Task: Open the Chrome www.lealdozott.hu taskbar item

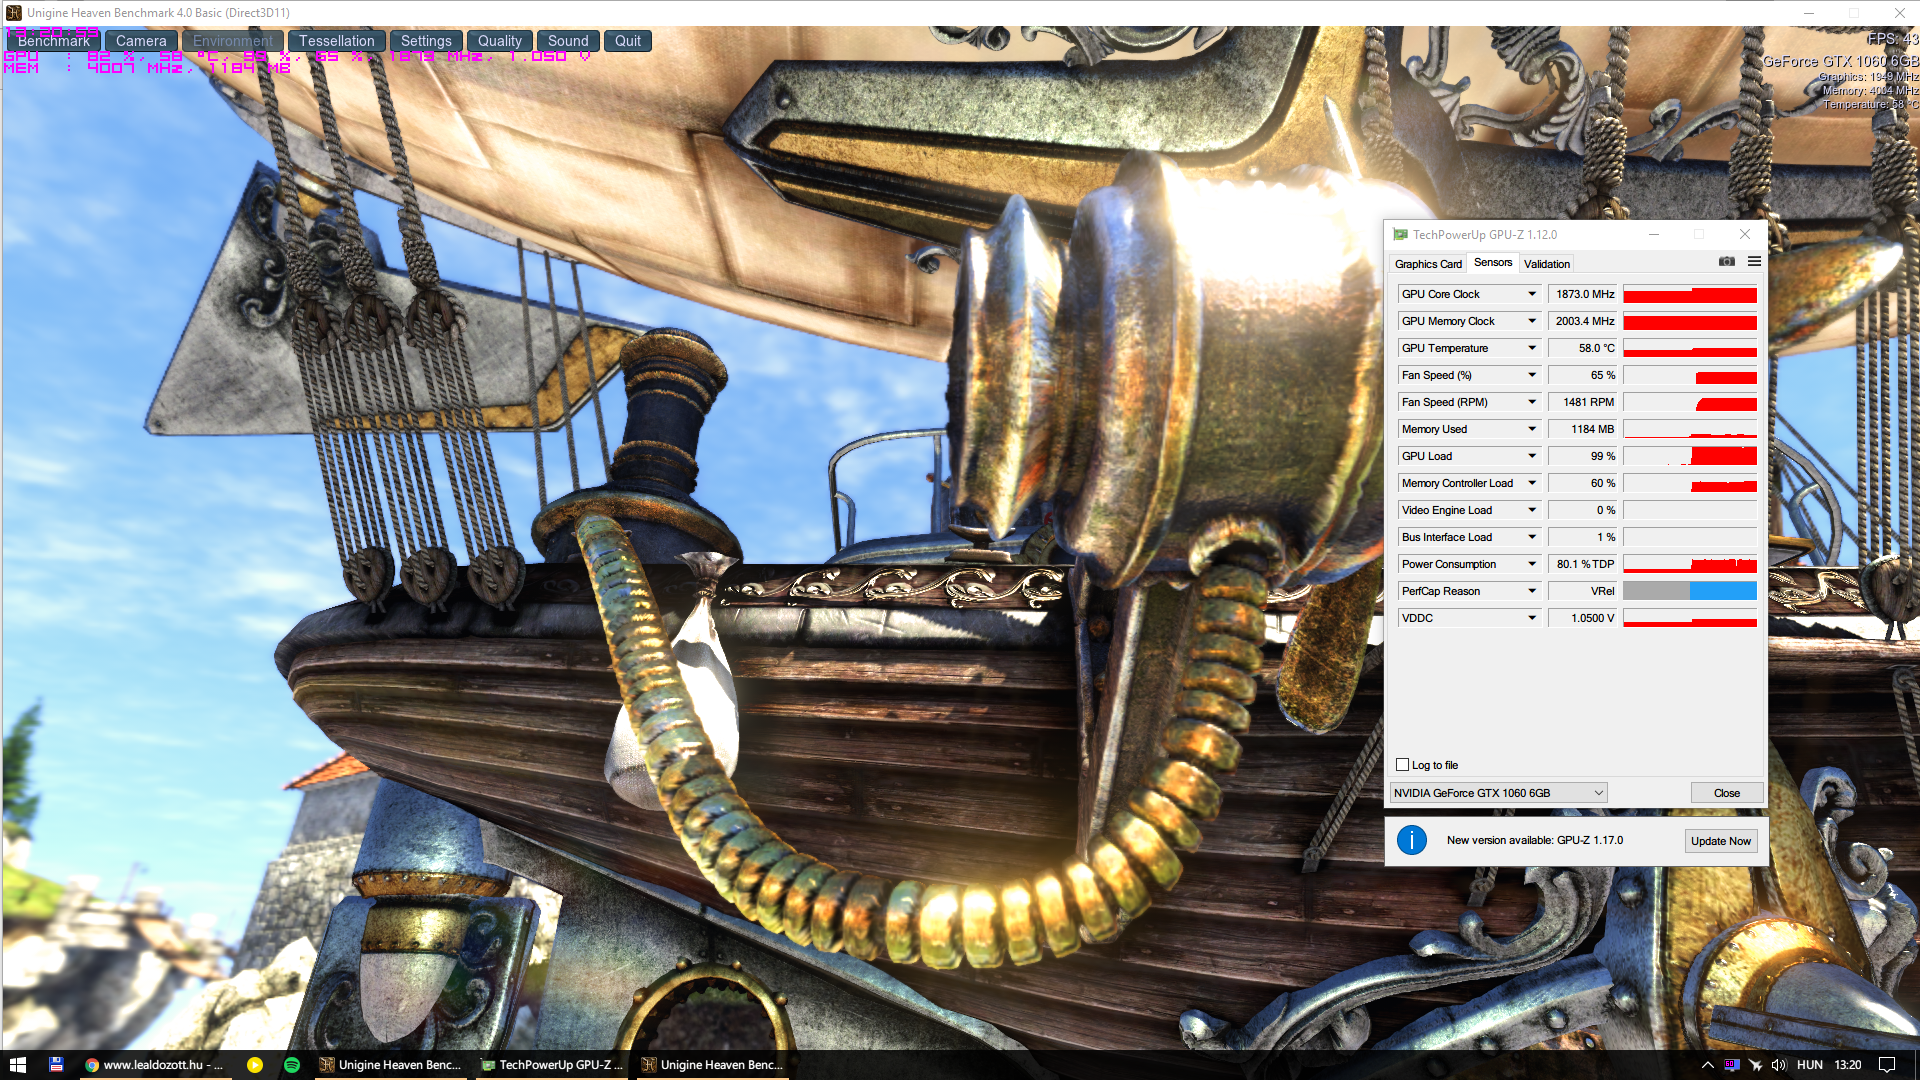Action: coord(155,1065)
